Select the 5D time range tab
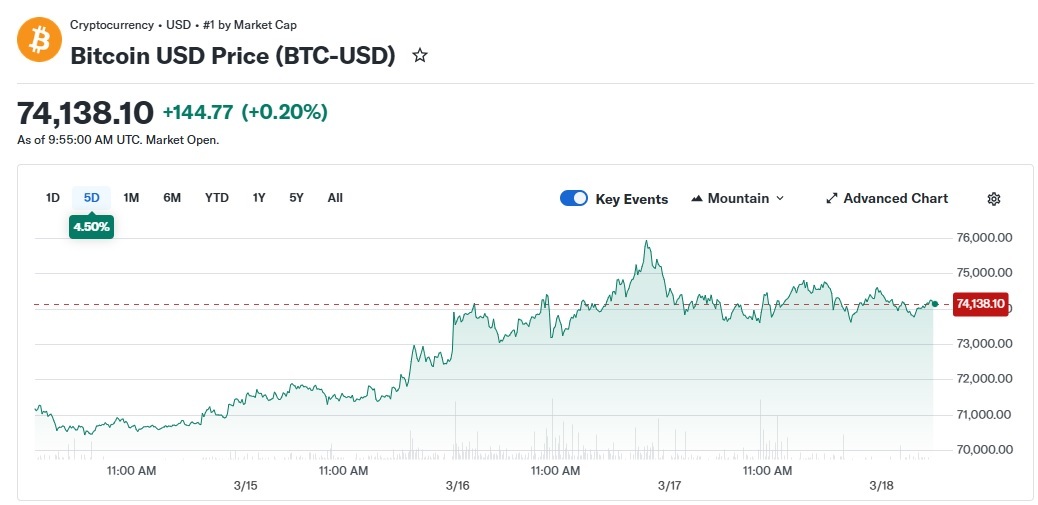The height and width of the screenshot is (505, 1038). click(x=92, y=198)
